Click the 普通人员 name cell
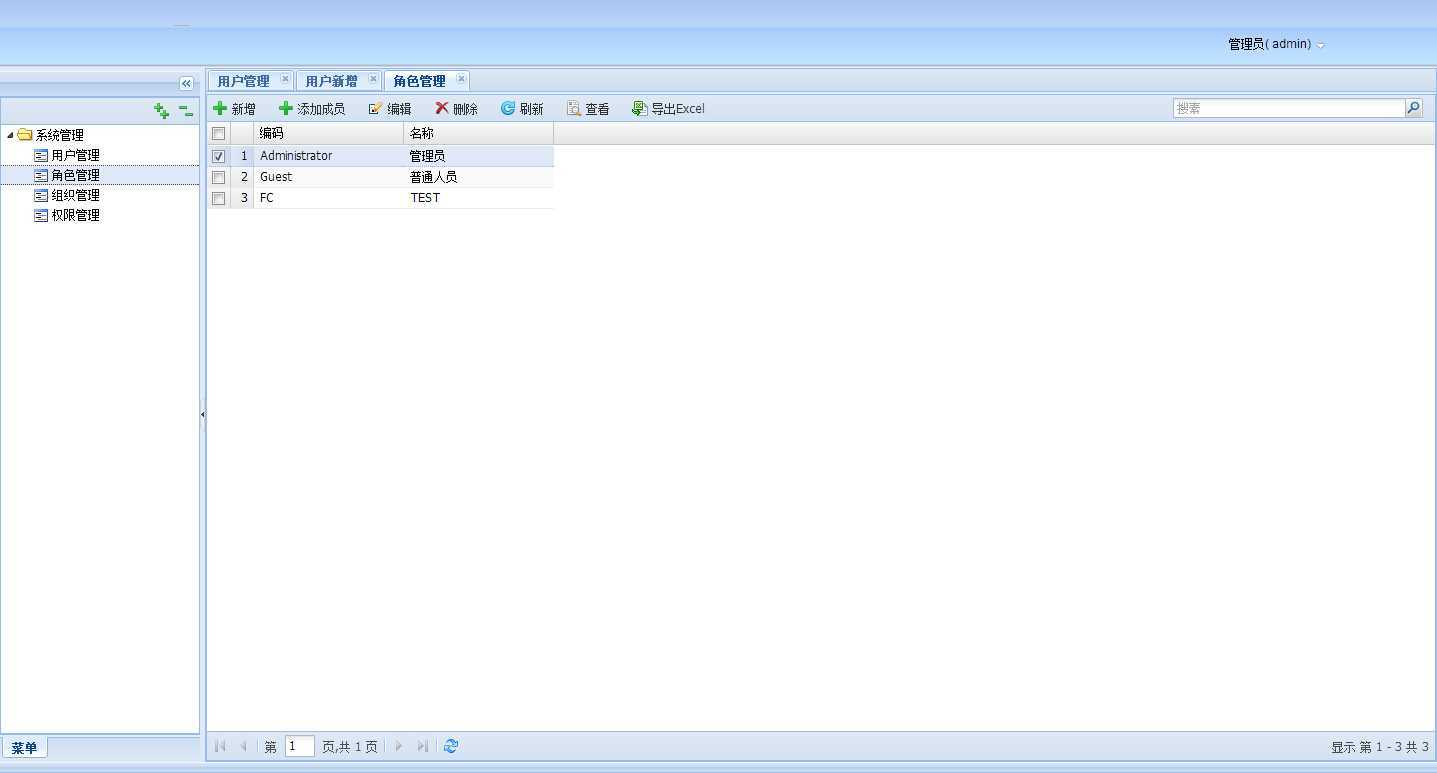 coord(479,177)
